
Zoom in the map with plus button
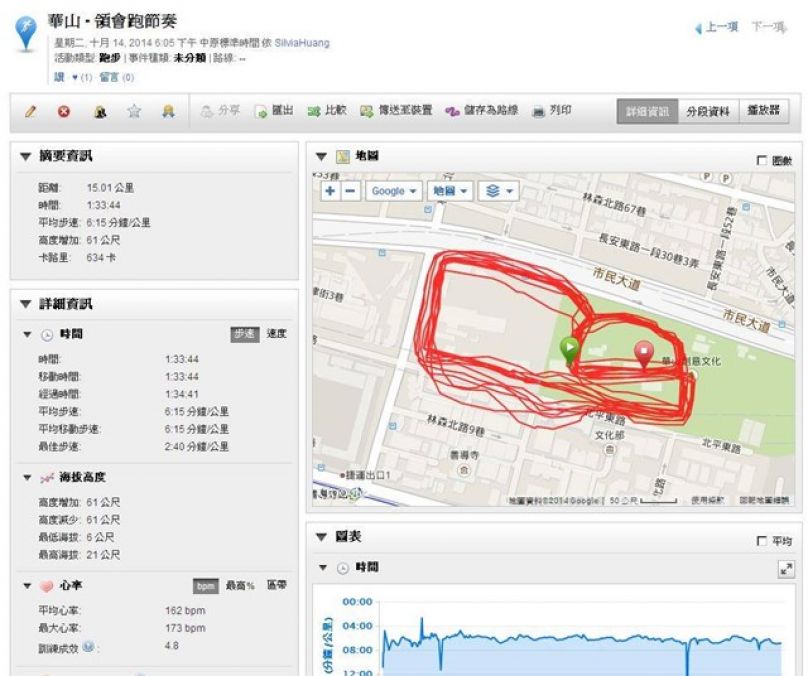tap(330, 190)
